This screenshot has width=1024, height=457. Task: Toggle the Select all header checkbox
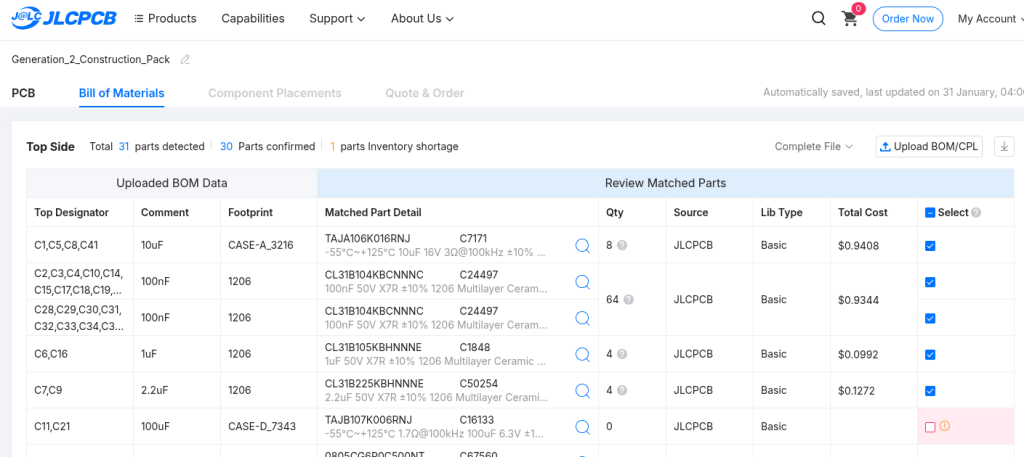click(x=930, y=212)
